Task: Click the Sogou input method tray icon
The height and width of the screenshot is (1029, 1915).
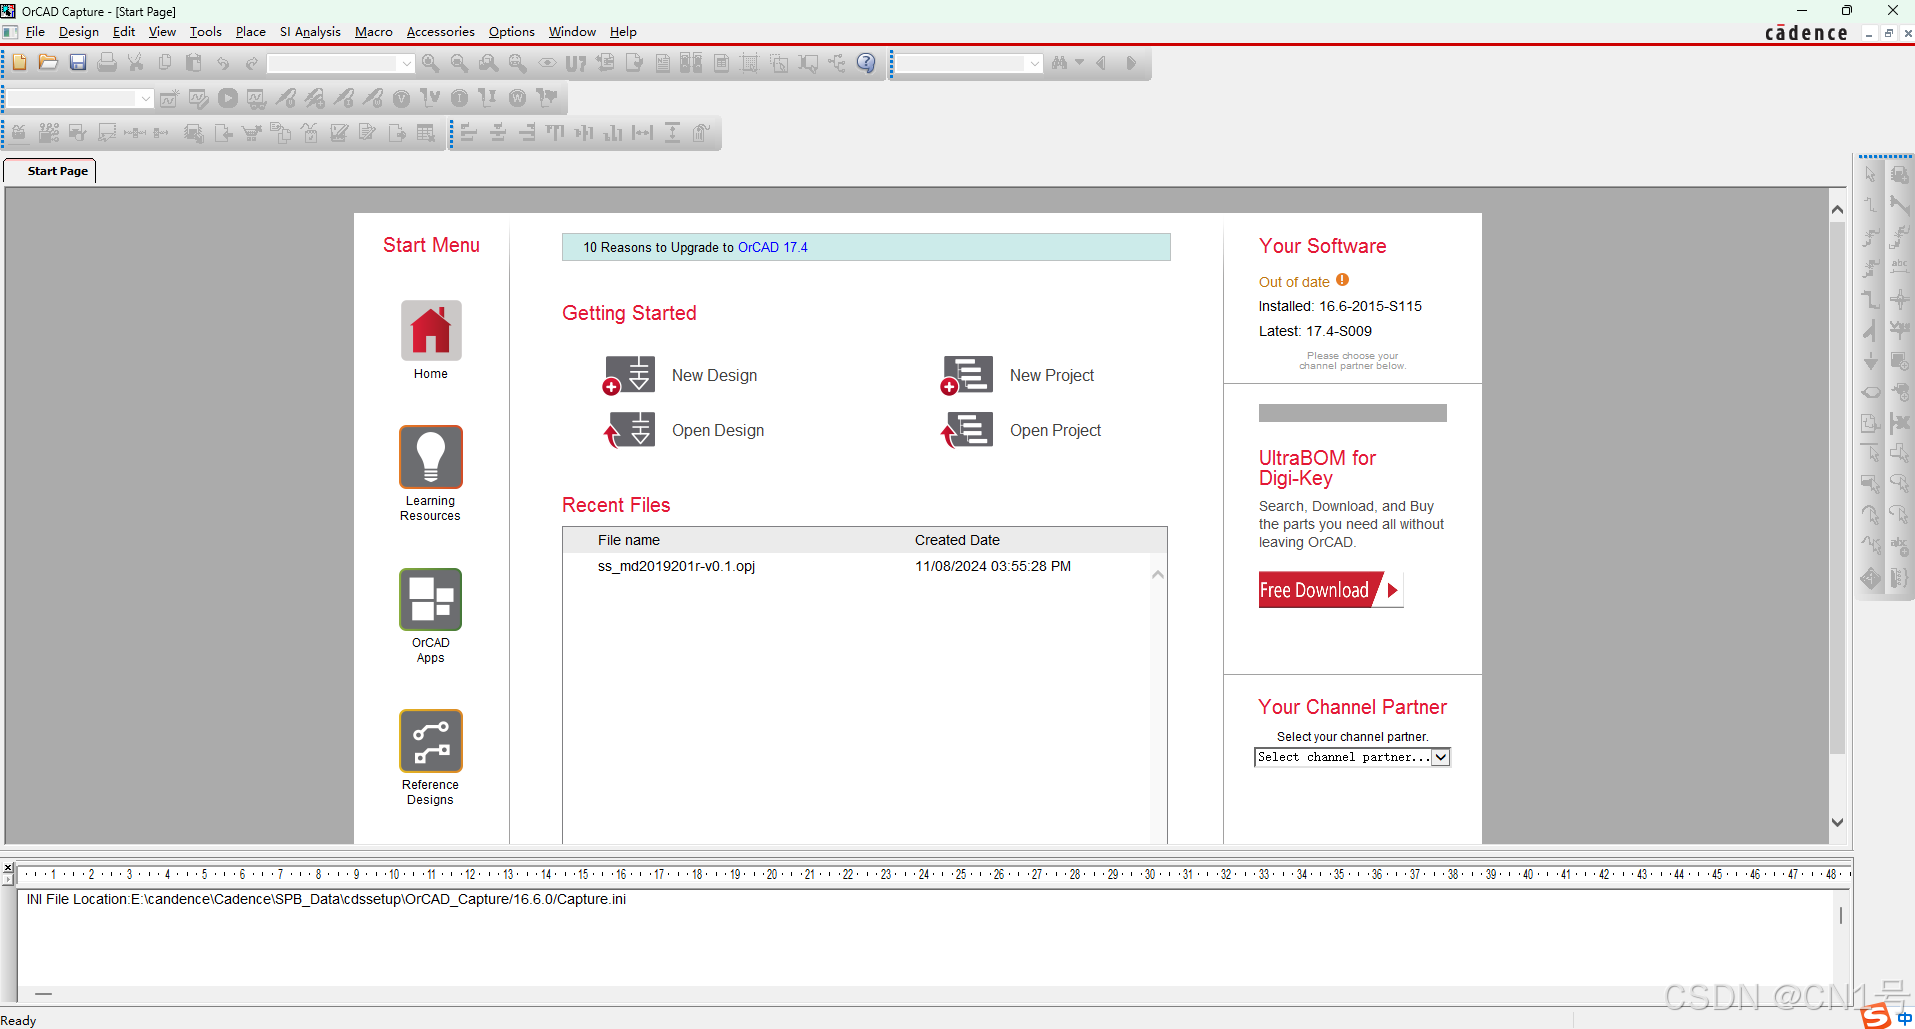Action: pos(1876,1015)
